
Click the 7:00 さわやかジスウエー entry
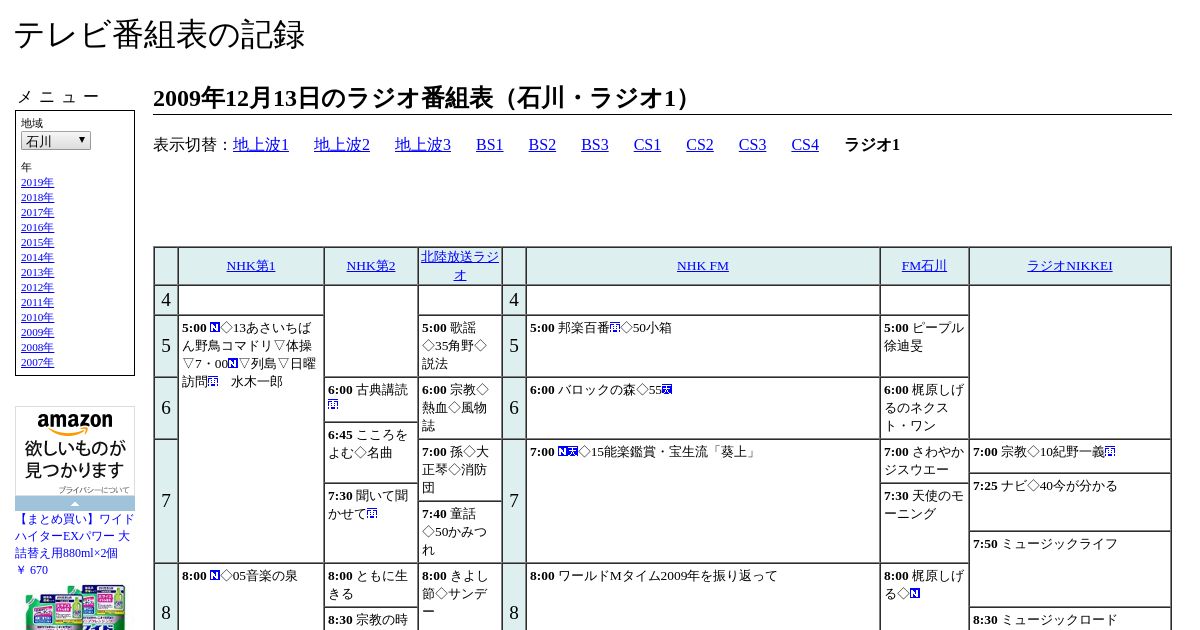pos(924,461)
